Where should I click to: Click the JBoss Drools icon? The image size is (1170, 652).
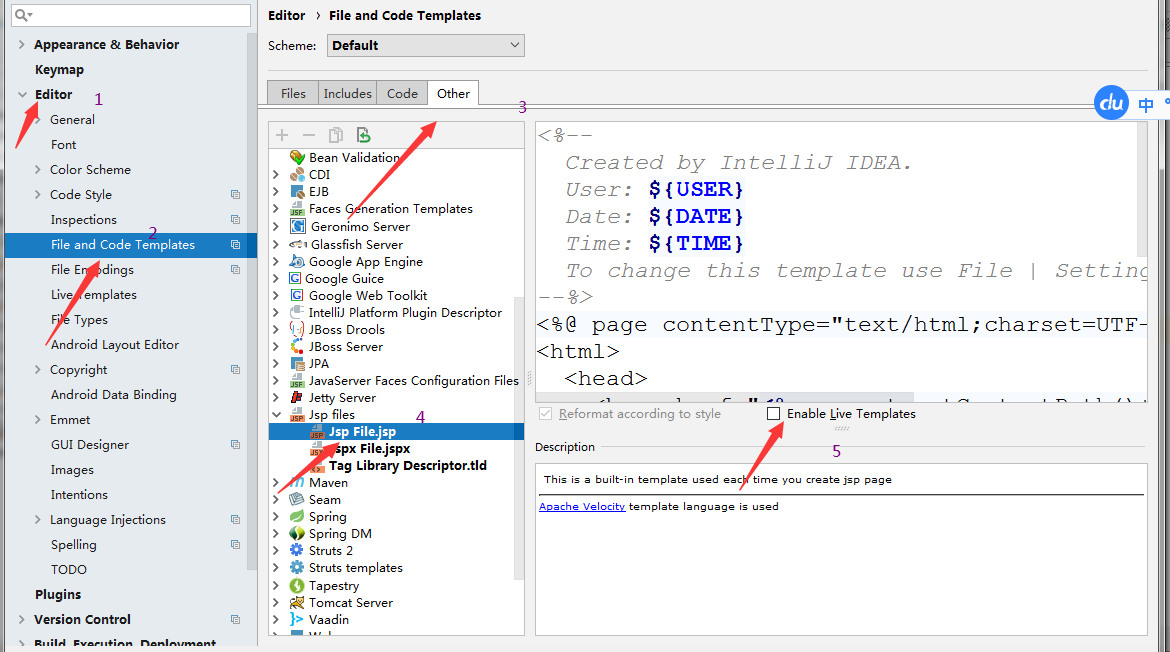click(x=297, y=329)
